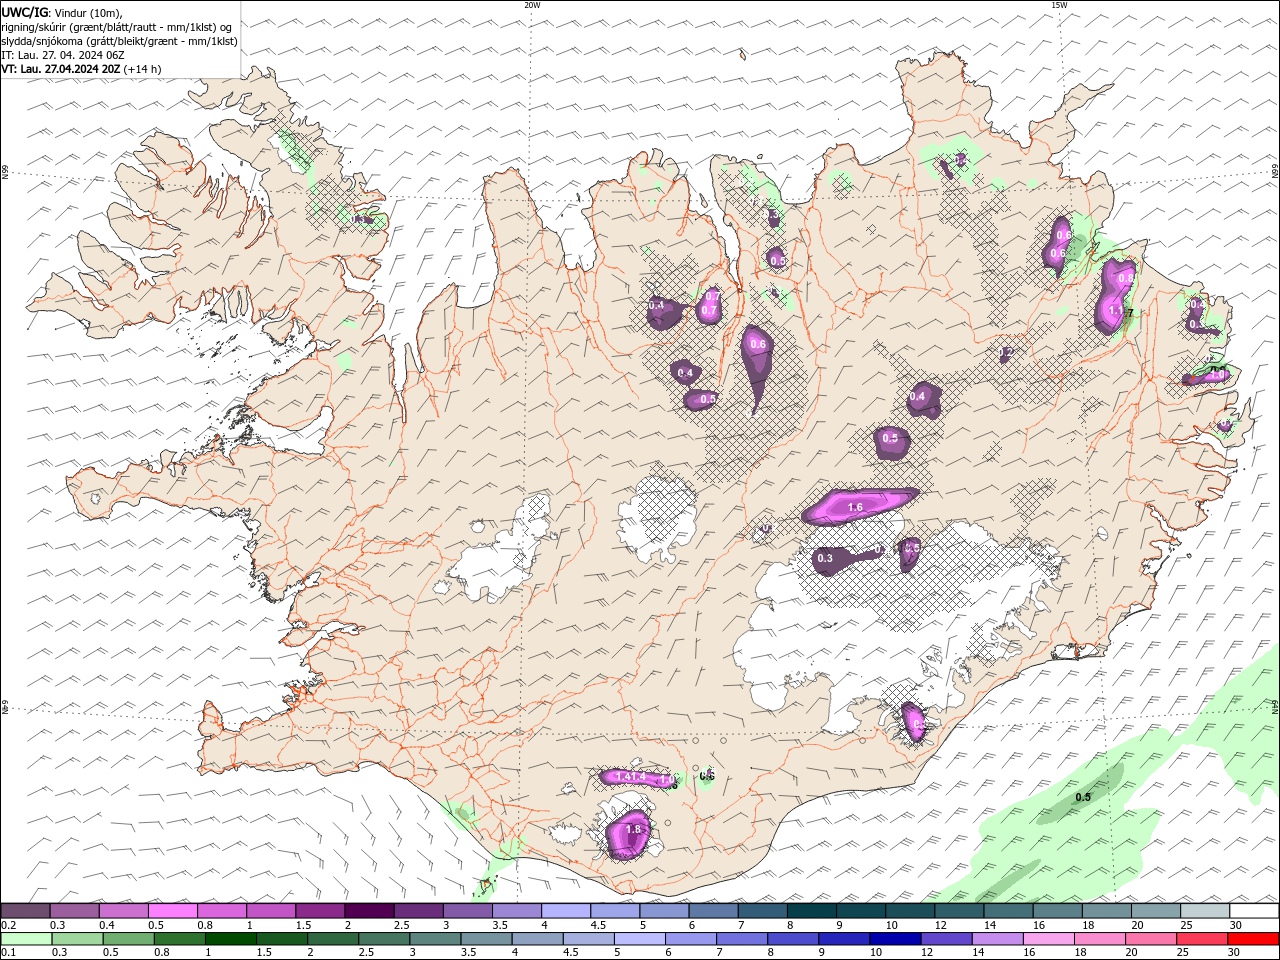Click the 1.6 snowfall value on the map
1280x960 pixels.
[x=855, y=508]
